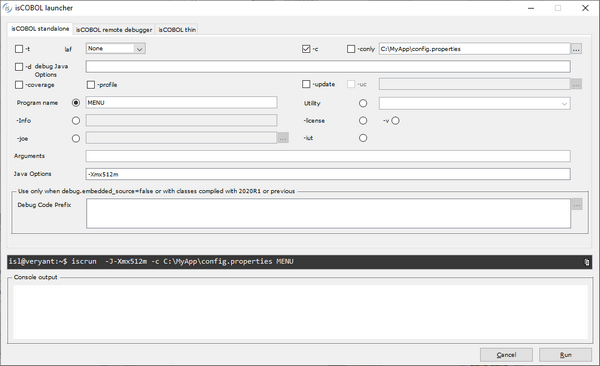
Task: Select the -joe radio button
Action: tap(76, 138)
